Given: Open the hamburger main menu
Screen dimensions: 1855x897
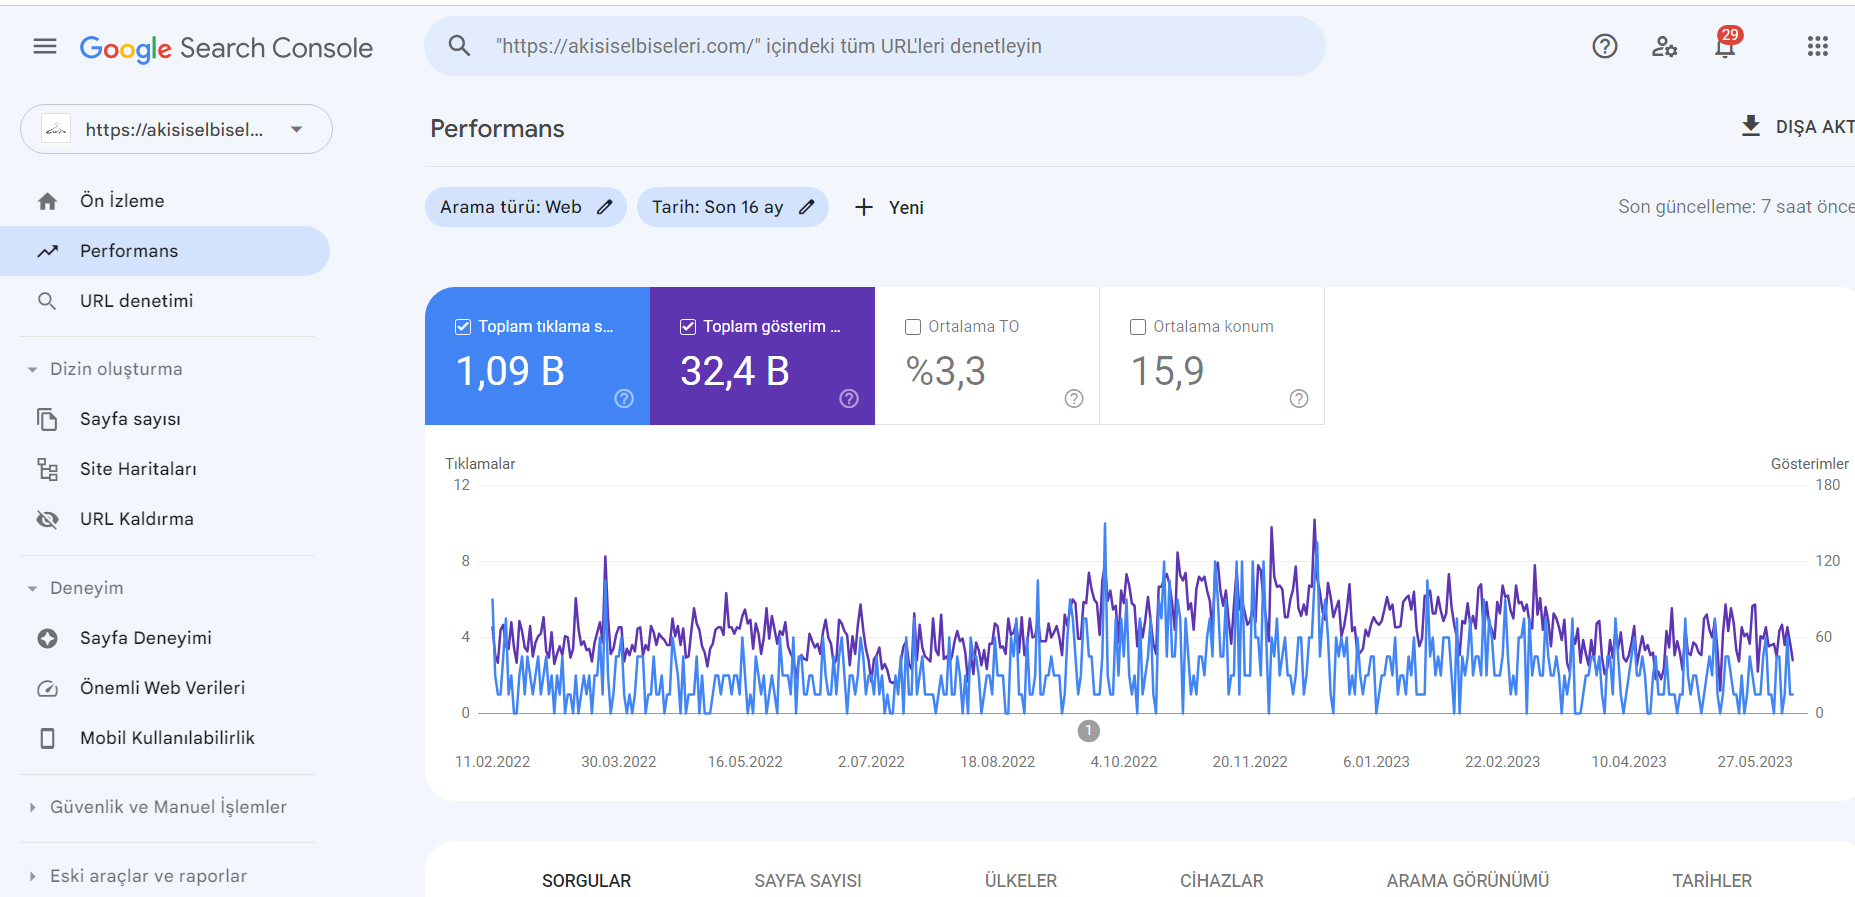Looking at the screenshot, I should 45,46.
